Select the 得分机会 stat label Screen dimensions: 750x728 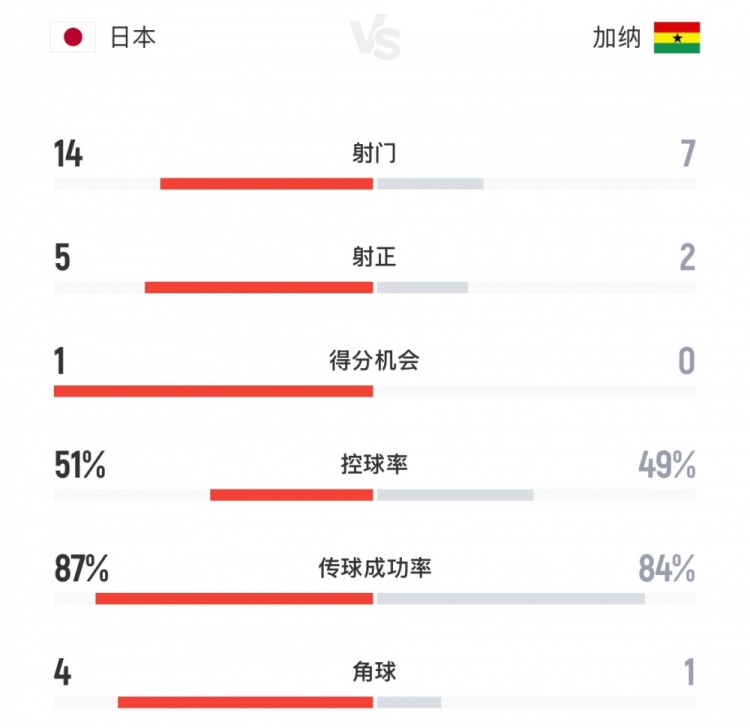[375, 360]
